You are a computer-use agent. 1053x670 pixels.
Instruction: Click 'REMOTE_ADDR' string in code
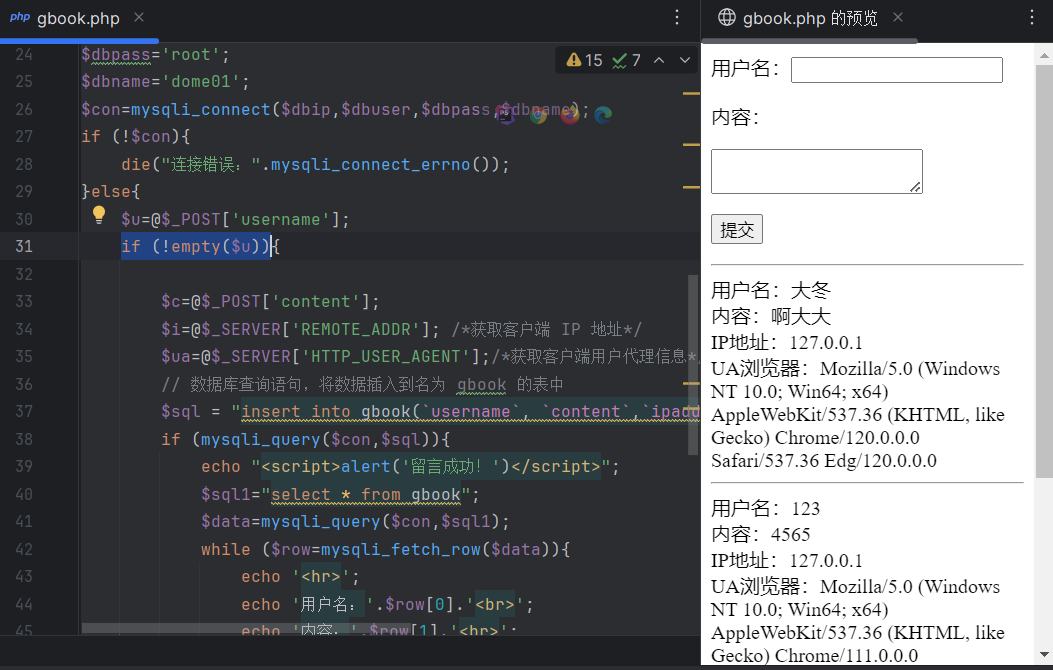coord(355,329)
